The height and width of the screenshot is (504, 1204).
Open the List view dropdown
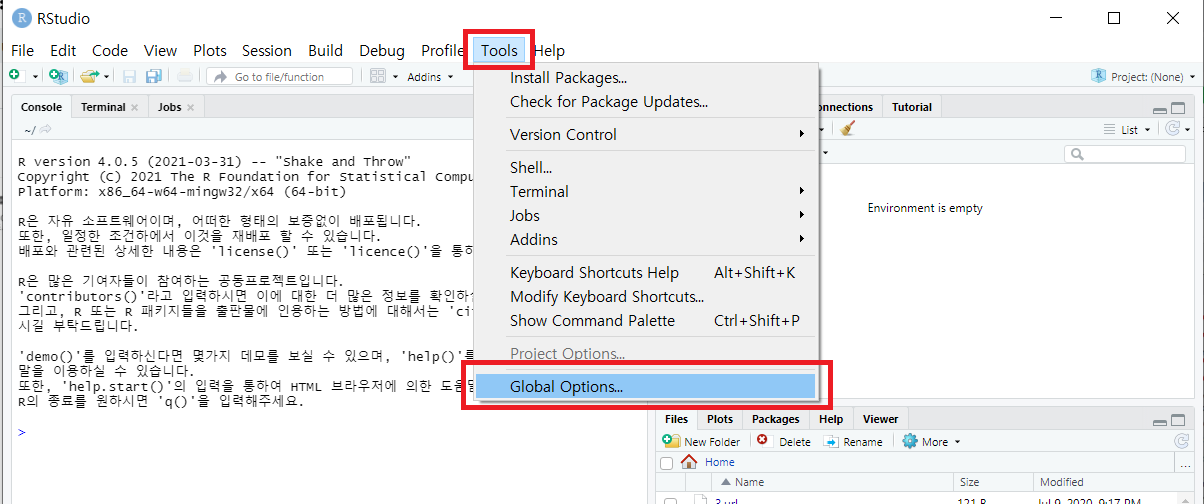1128,130
